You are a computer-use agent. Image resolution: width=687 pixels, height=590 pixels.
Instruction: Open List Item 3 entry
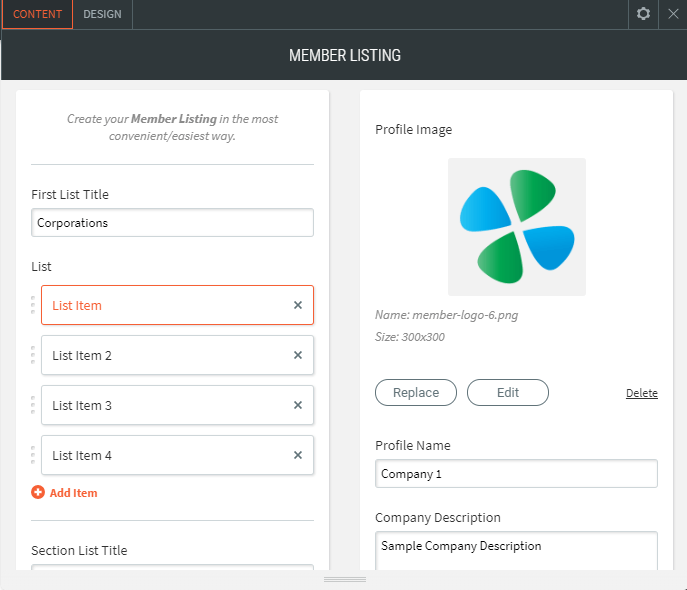[x=165, y=405]
